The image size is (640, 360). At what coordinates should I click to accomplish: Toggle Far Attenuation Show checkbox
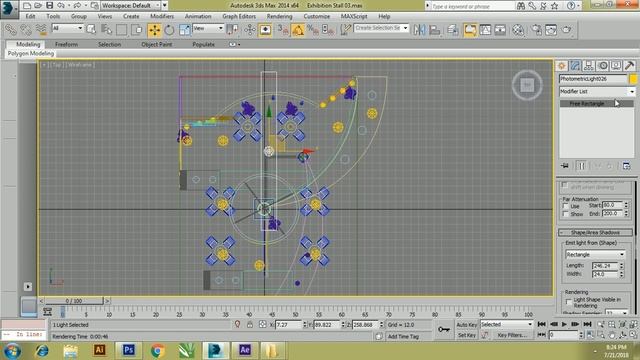(566, 214)
